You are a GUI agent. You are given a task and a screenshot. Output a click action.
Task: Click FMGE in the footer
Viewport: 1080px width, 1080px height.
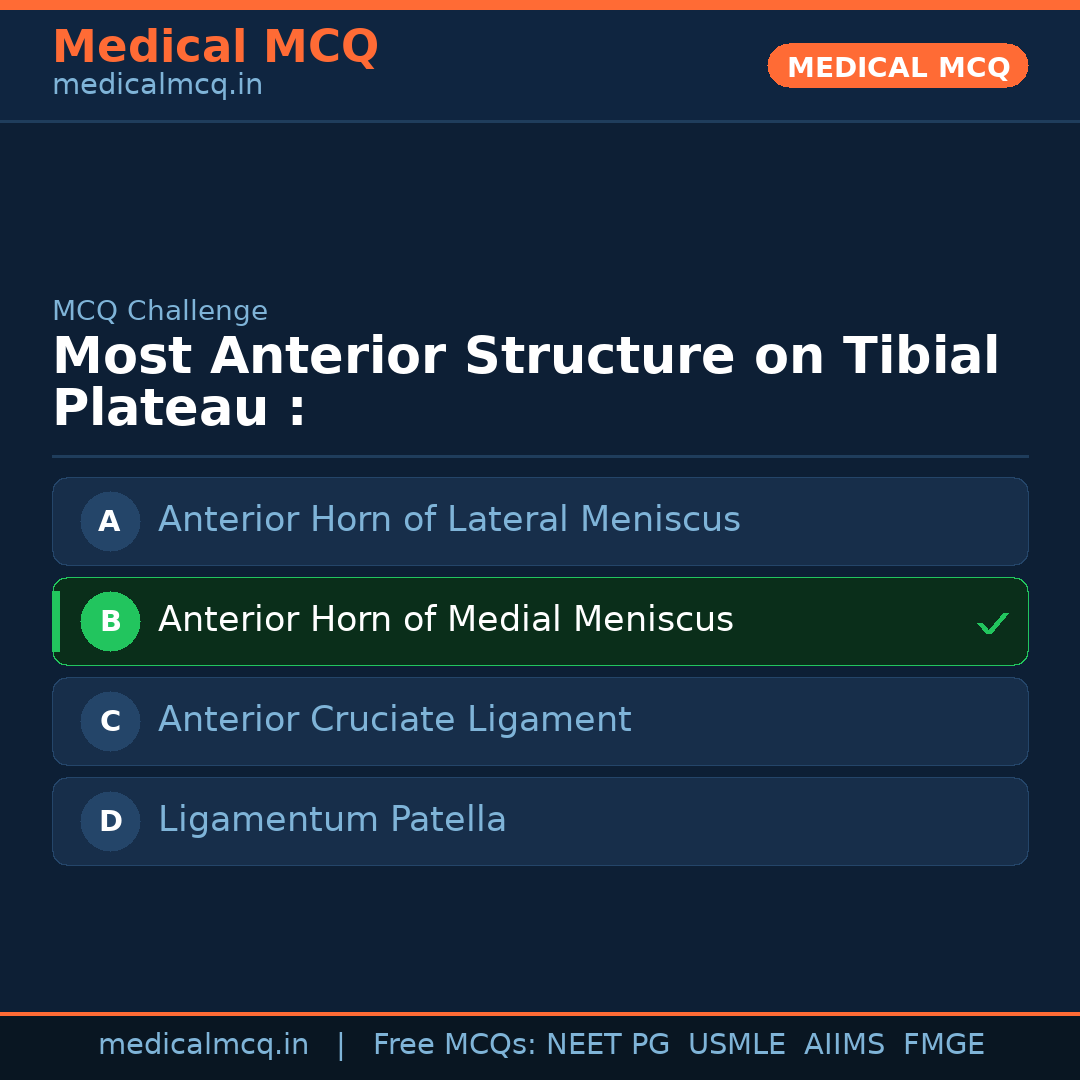[x=943, y=1045]
